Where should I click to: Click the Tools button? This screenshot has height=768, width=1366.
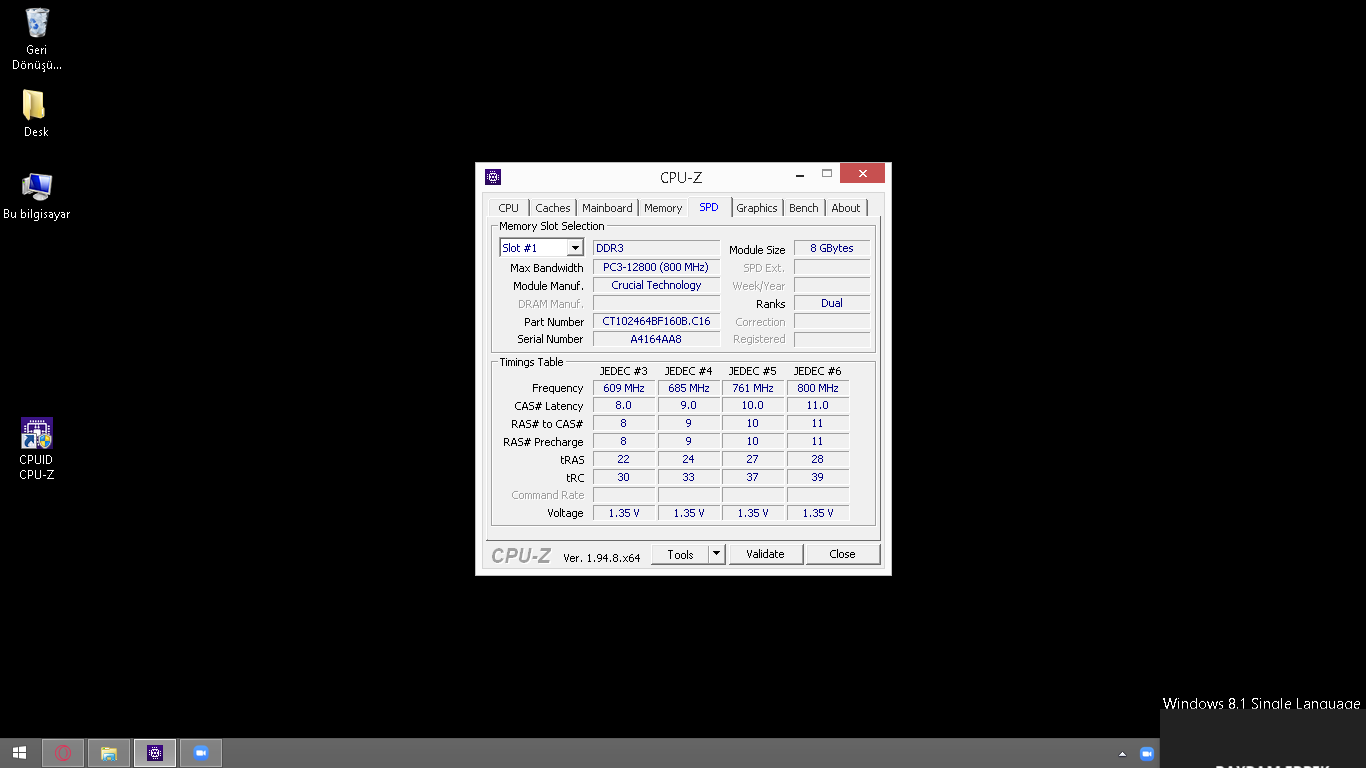(x=680, y=554)
